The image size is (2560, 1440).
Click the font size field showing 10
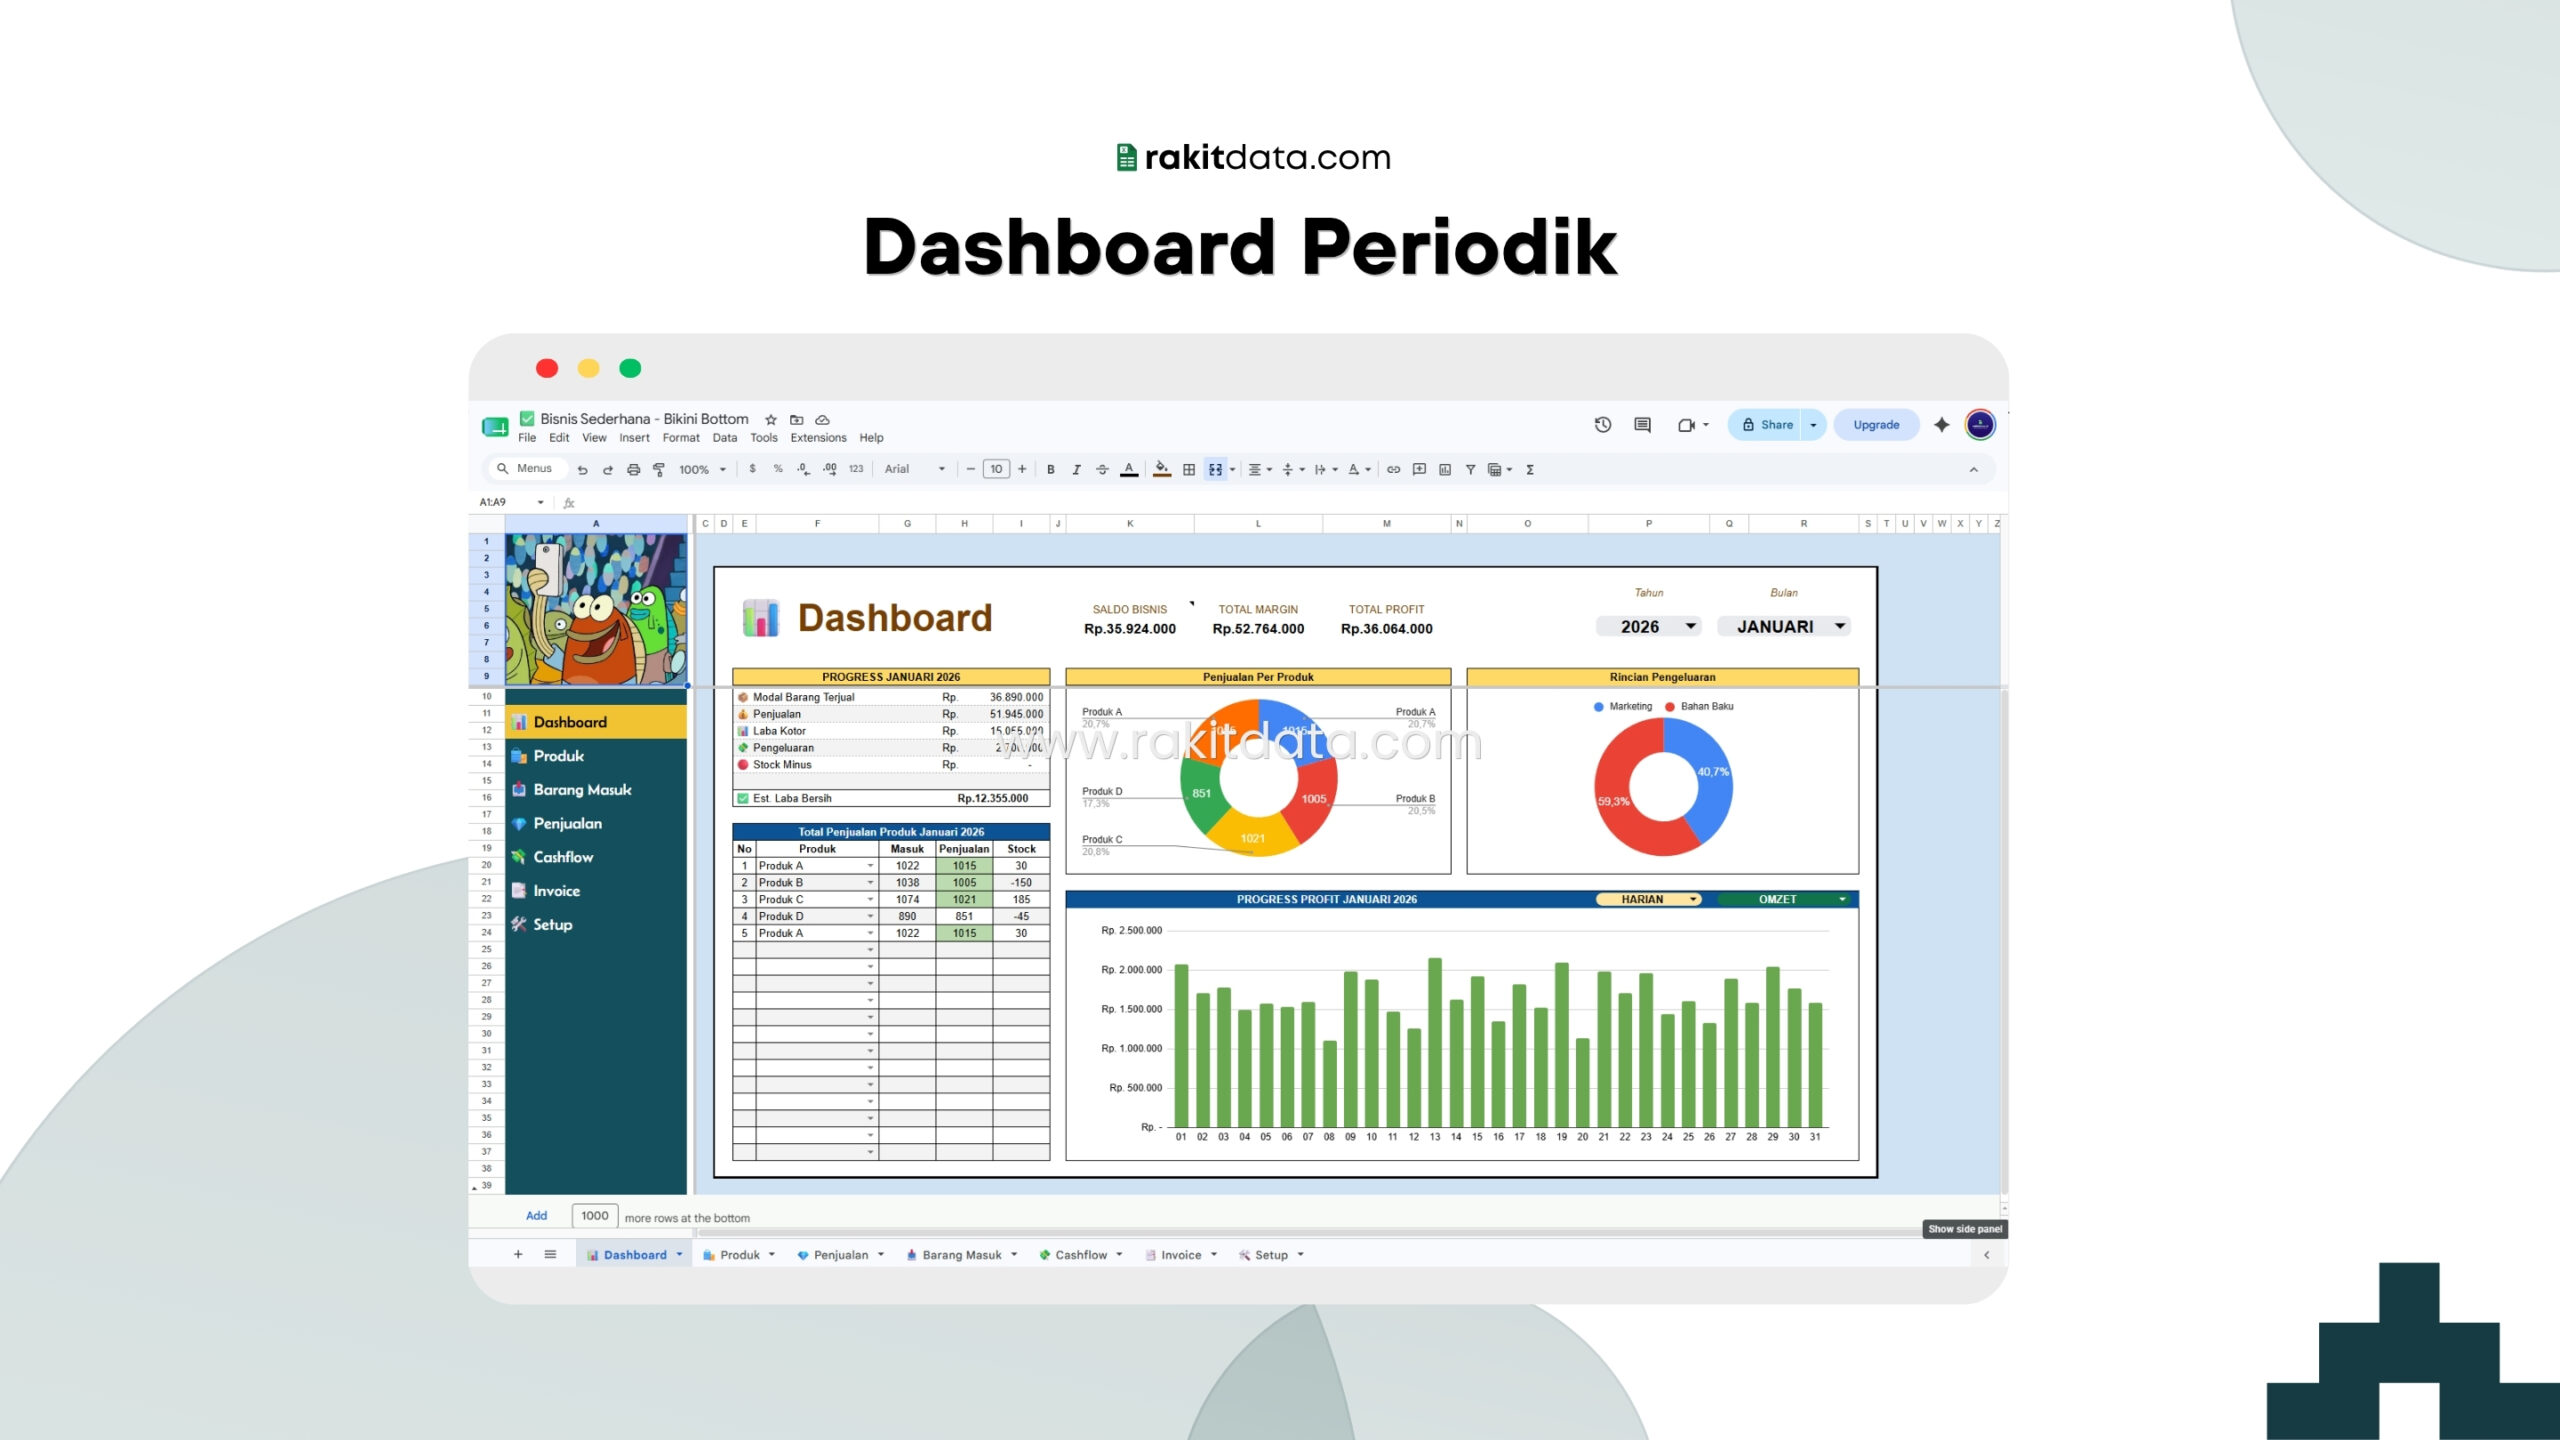(996, 469)
